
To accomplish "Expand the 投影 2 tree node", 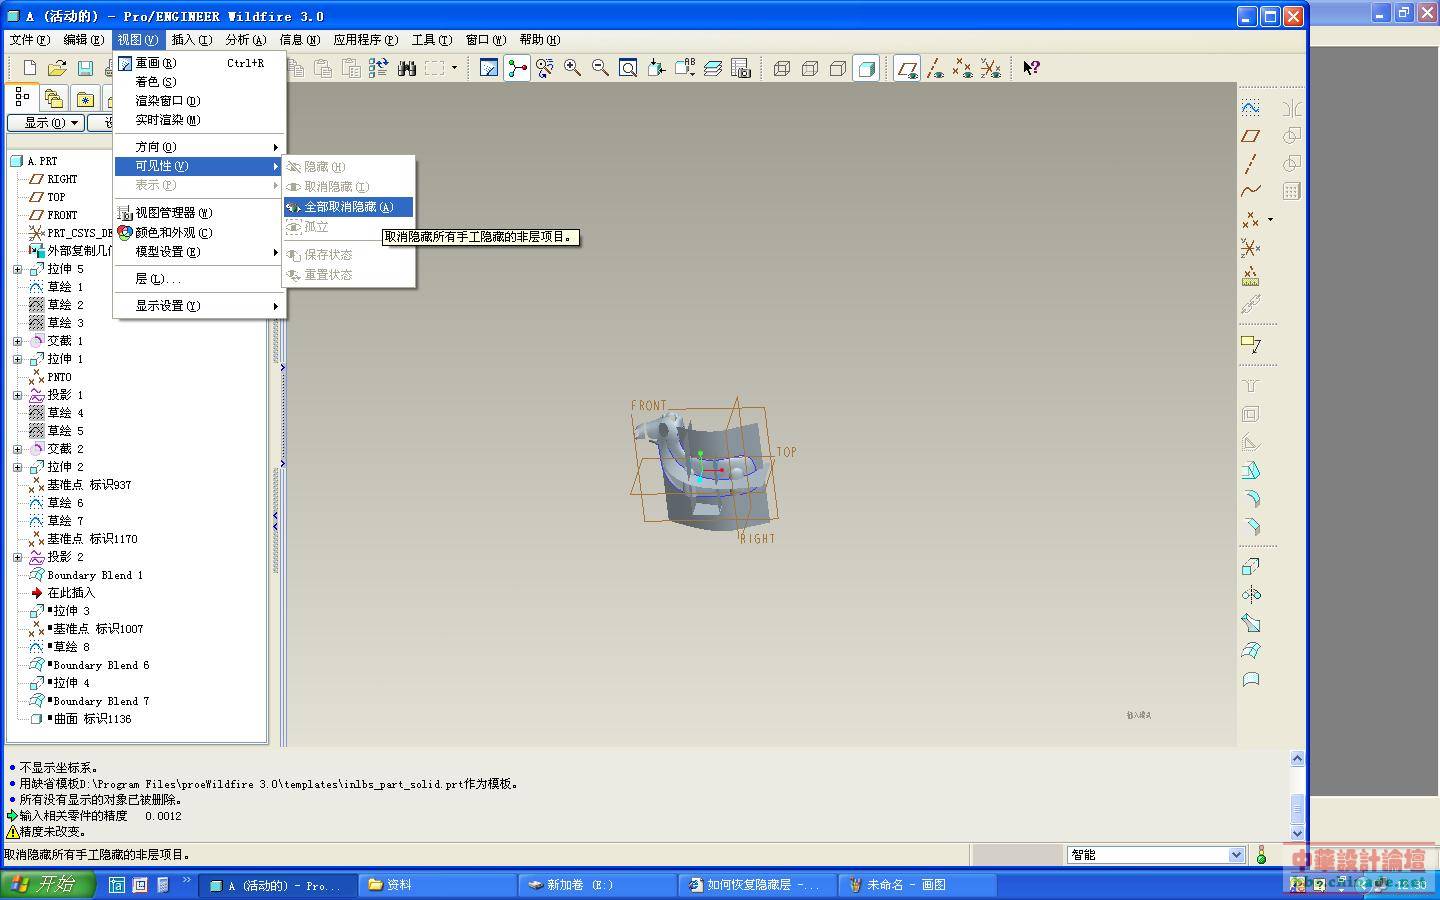I will (17, 557).
